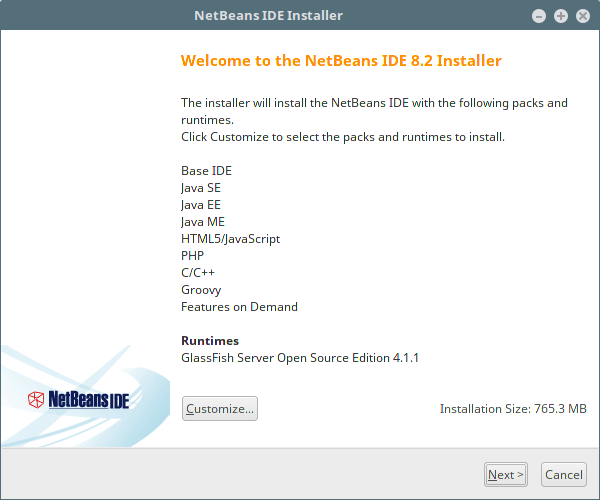Click GlassFish Server Open Source Edition 4.1.1
600x500 pixels.
coord(300,358)
